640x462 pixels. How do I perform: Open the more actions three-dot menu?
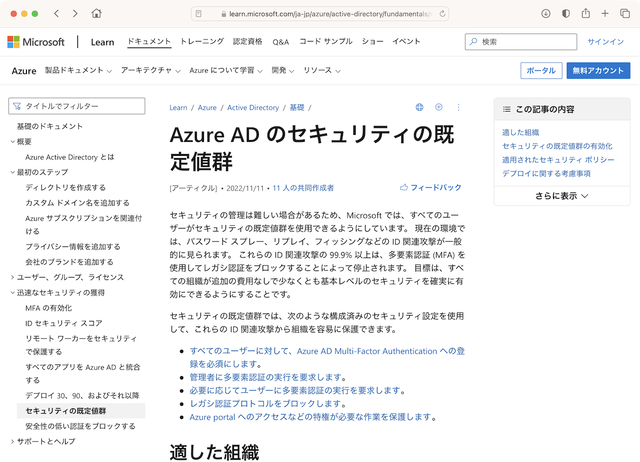(x=458, y=107)
